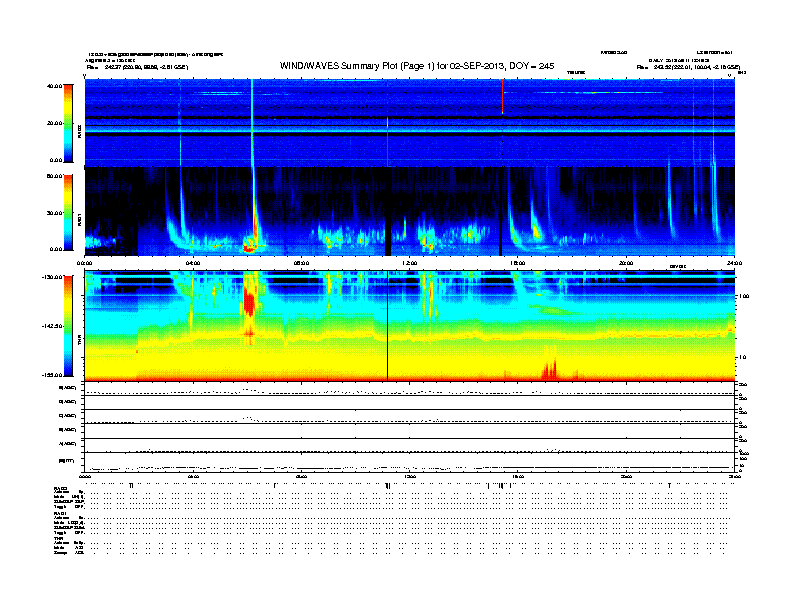792x612 pixels.
Task: Click the rotated RAD1 axis label
Action: tap(79, 220)
